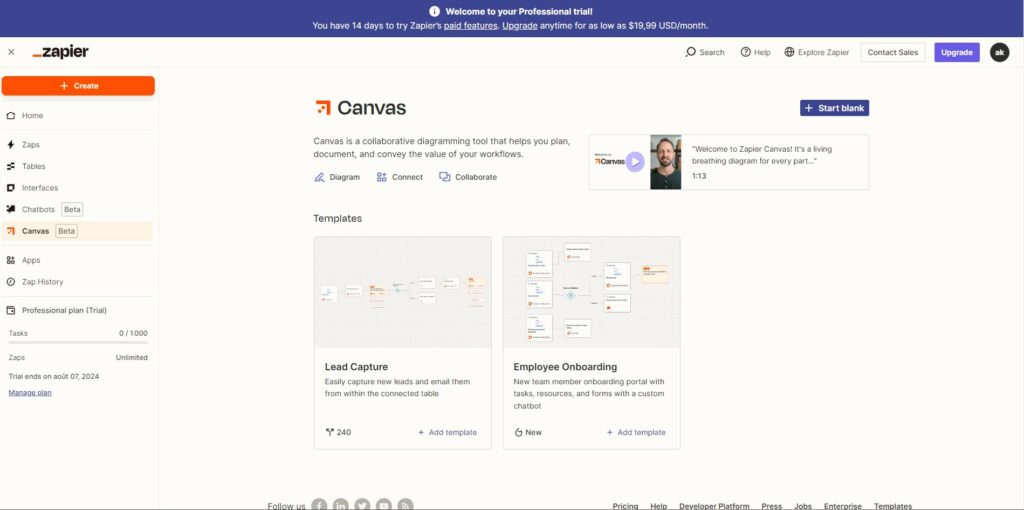Screen dimensions: 1024x510
Task: Click the Upgrade link in the trial banner
Action: pyautogui.click(x=520, y=25)
